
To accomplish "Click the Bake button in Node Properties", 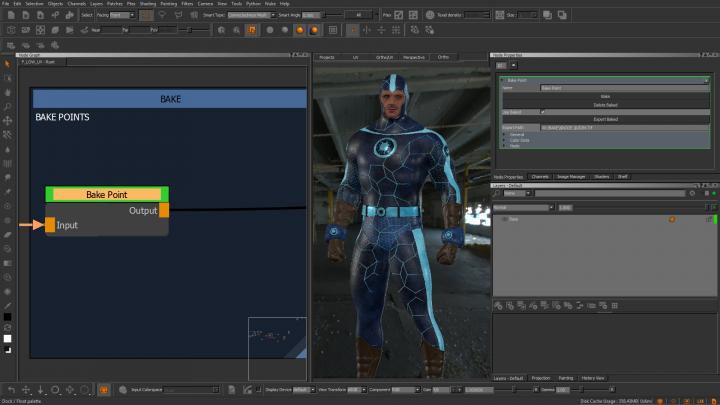I will pyautogui.click(x=605, y=96).
